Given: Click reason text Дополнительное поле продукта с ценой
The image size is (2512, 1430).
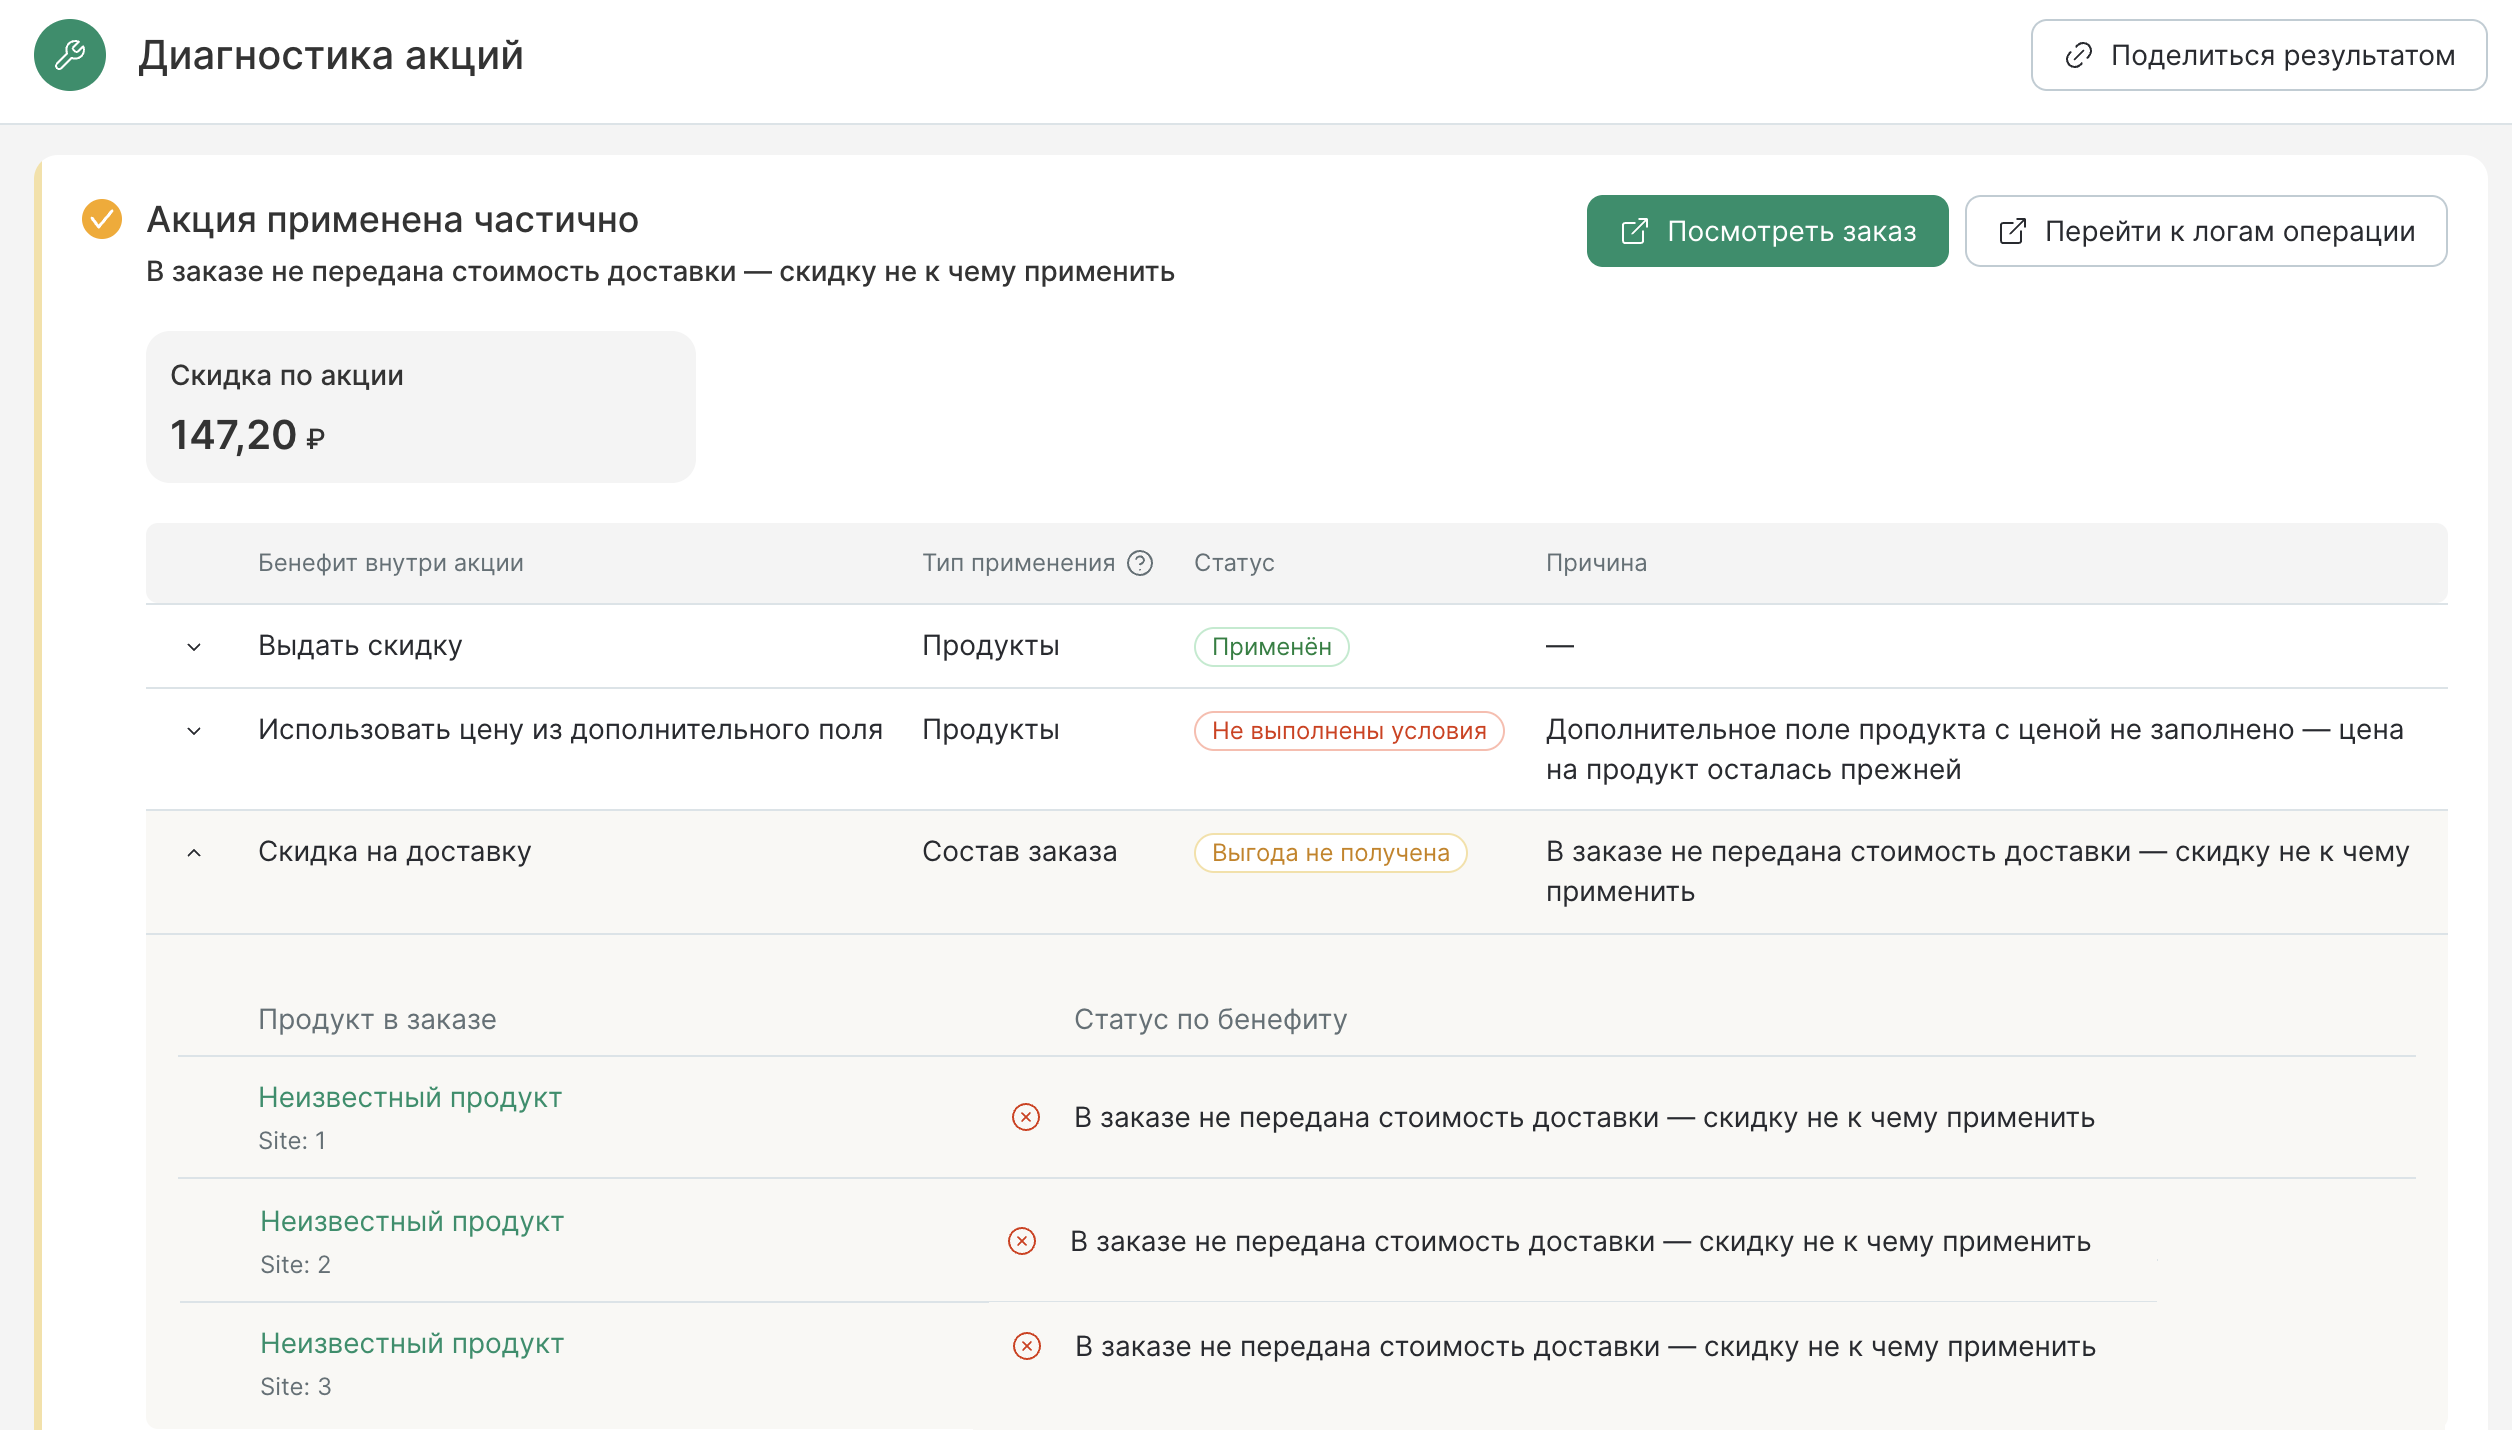Looking at the screenshot, I should click(1975, 749).
